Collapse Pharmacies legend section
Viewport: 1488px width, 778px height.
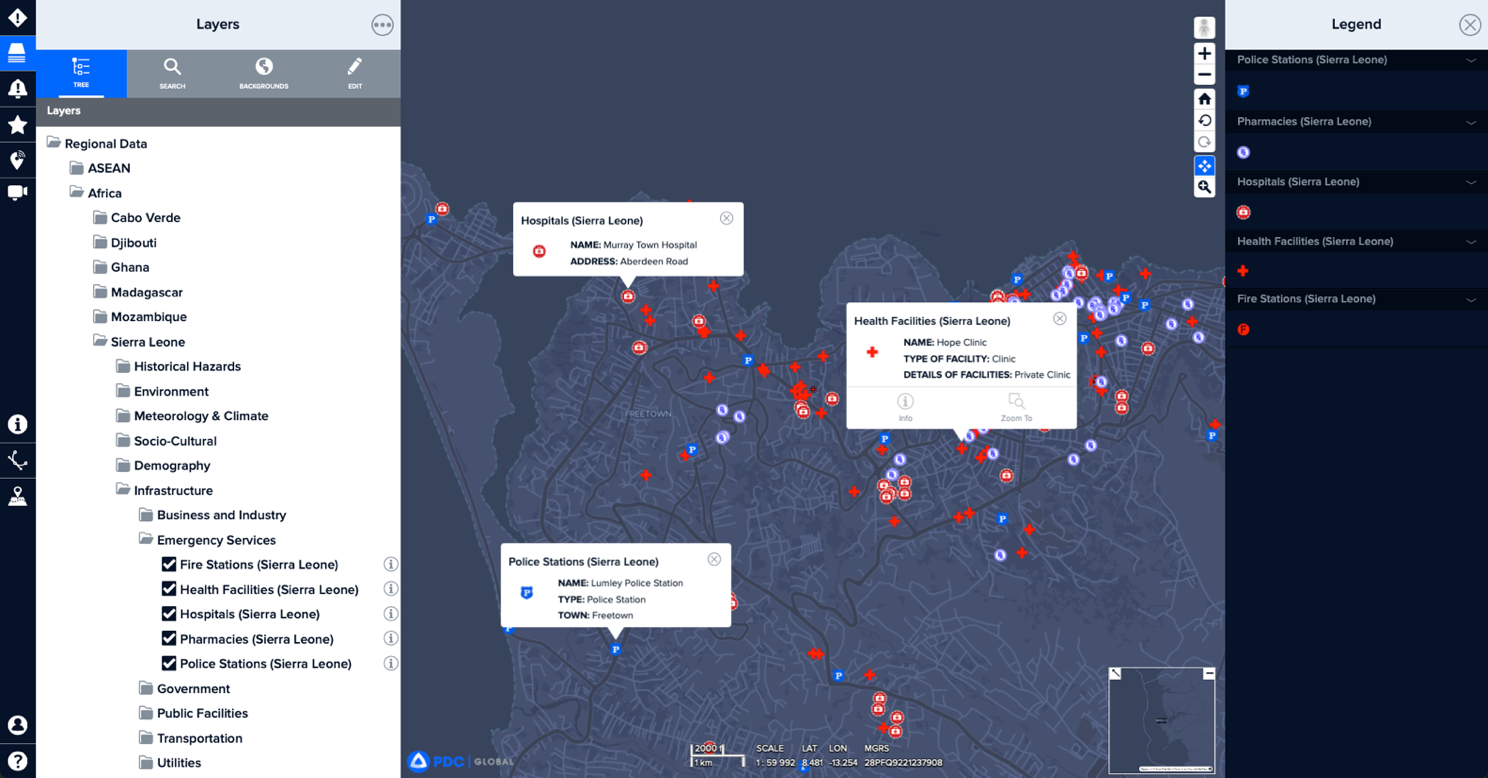pos(1471,122)
